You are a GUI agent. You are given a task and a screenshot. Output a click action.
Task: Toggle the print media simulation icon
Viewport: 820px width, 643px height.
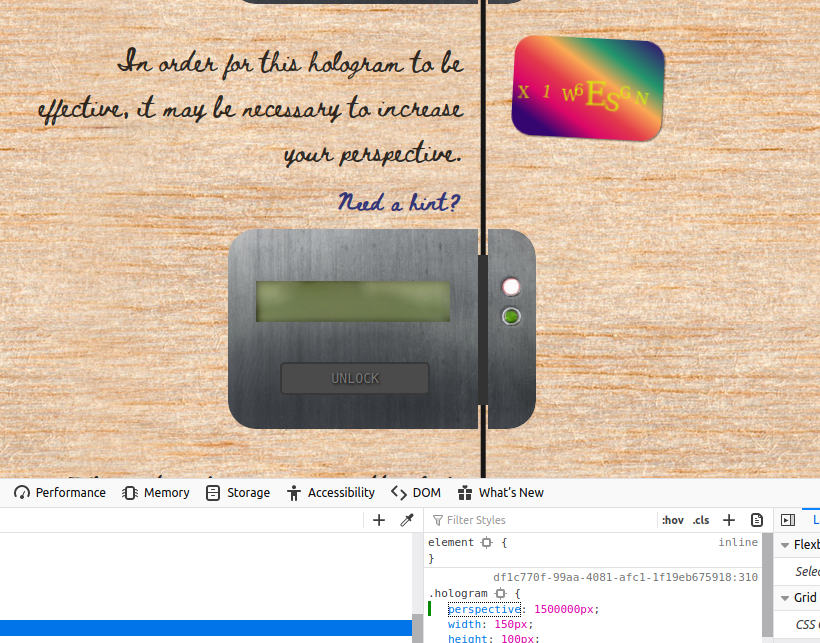coord(757,520)
